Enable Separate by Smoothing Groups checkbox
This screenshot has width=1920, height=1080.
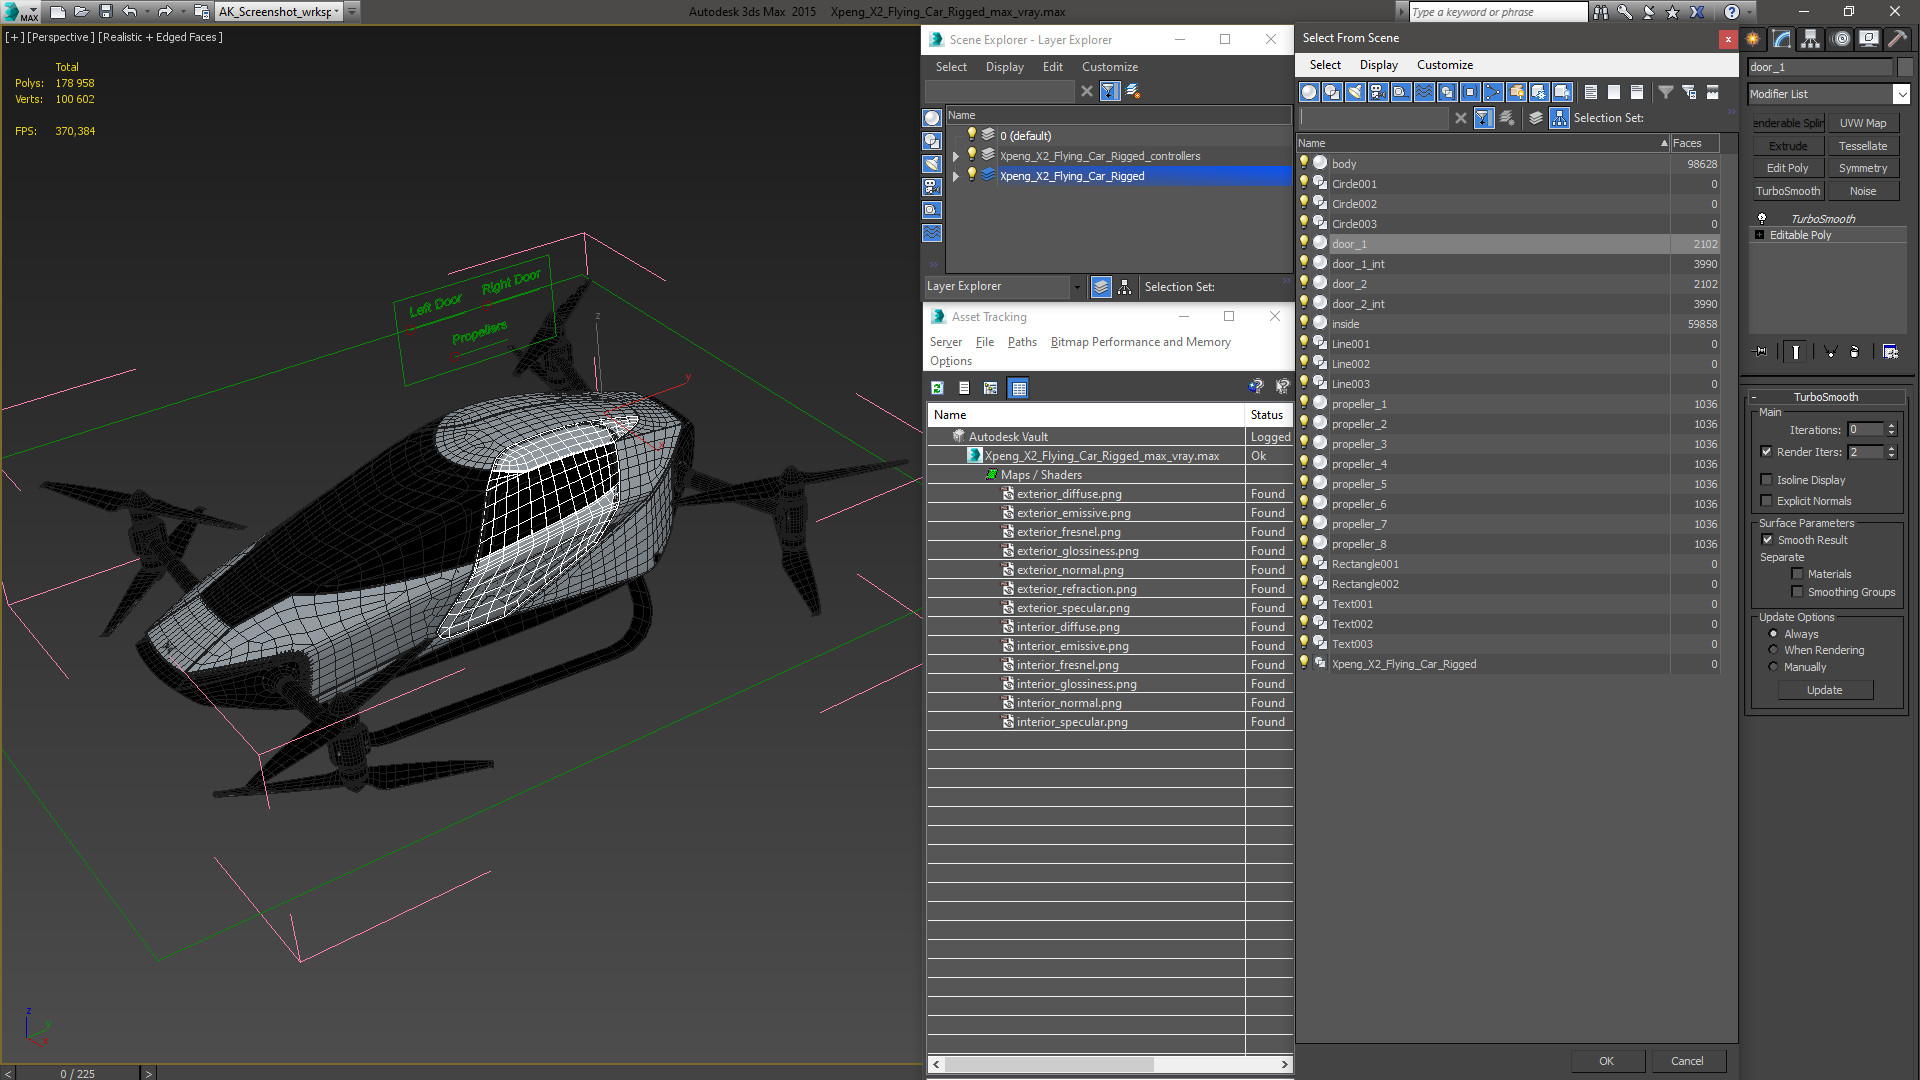pyautogui.click(x=1797, y=592)
